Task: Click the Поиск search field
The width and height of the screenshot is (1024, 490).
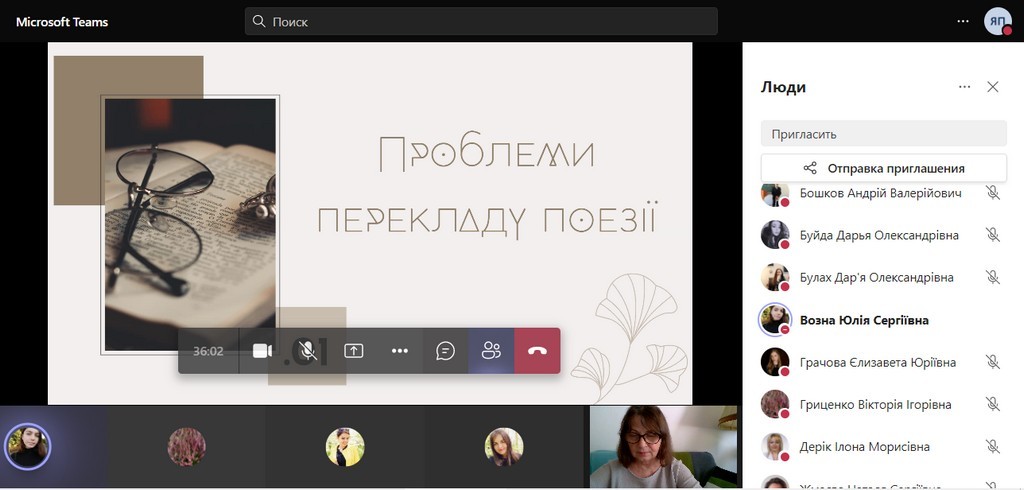Action: pyautogui.click(x=481, y=21)
